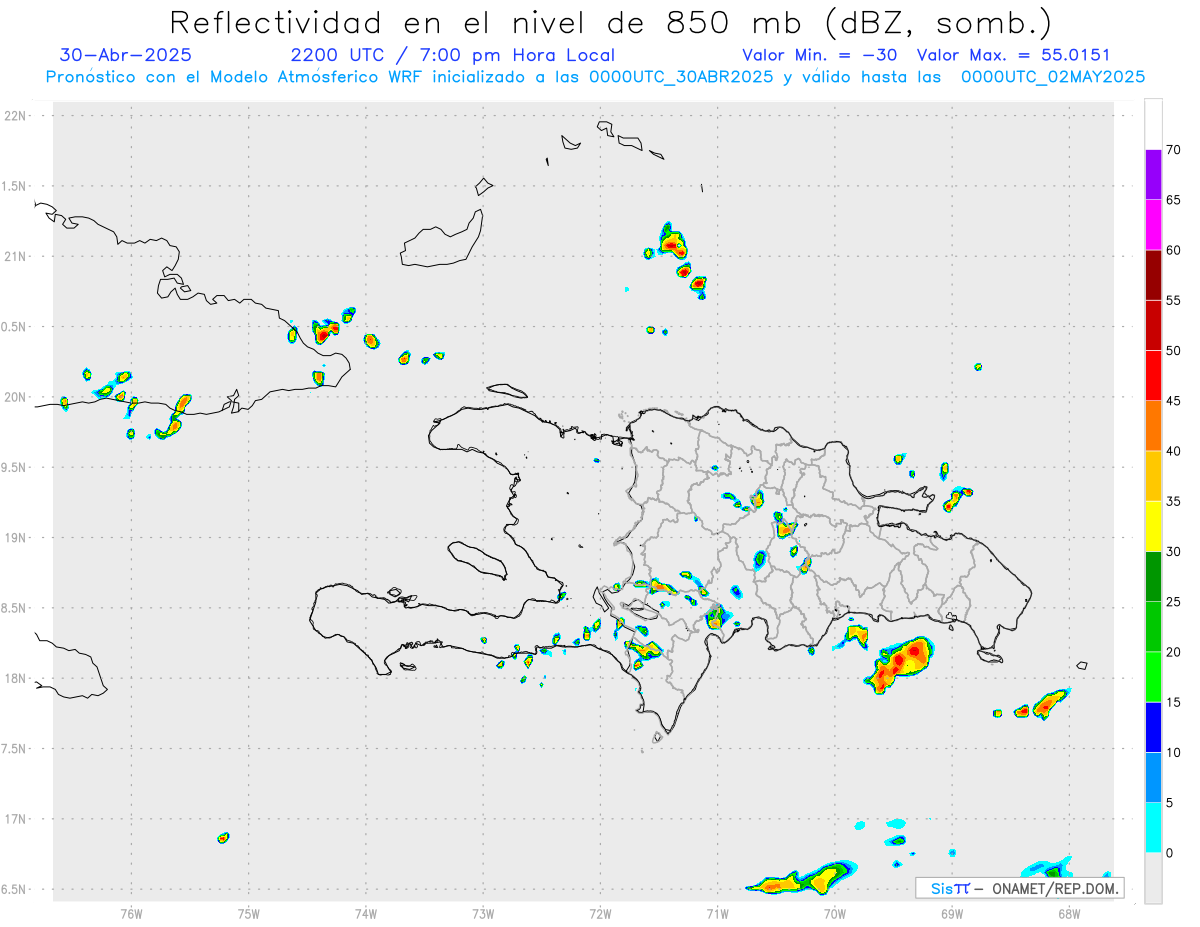Select the date label '30-Abr-2025'
The width and height of the screenshot is (1200, 927).
(x=125, y=55)
